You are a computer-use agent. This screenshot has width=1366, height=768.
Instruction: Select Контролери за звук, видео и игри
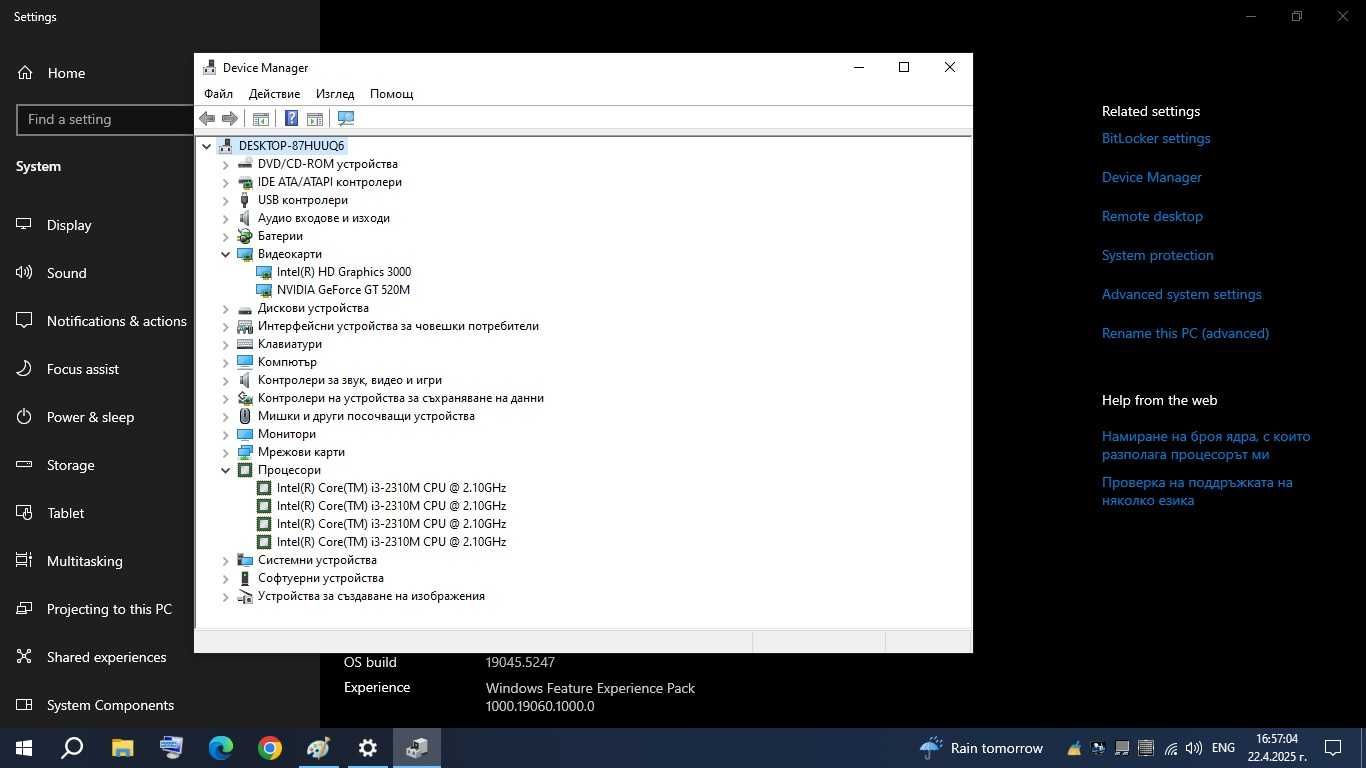point(350,380)
